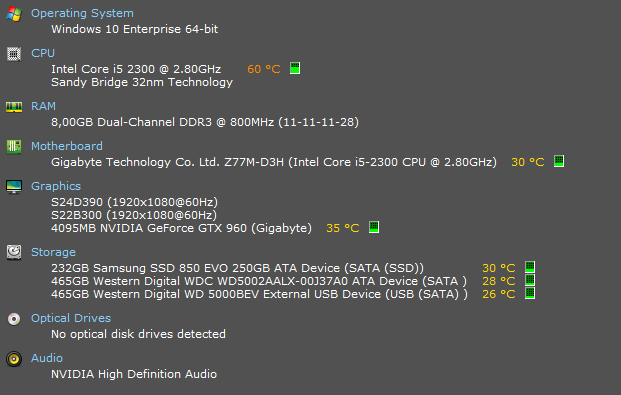Click the RAM memory stick icon

click(x=14, y=107)
